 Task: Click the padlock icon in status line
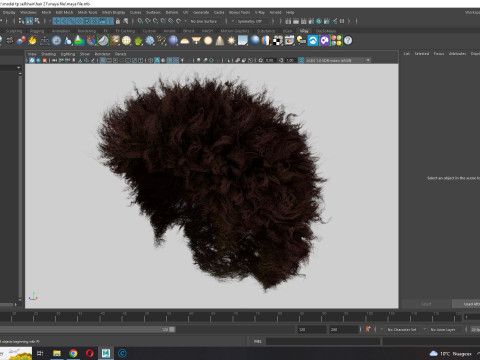tap(118, 21)
